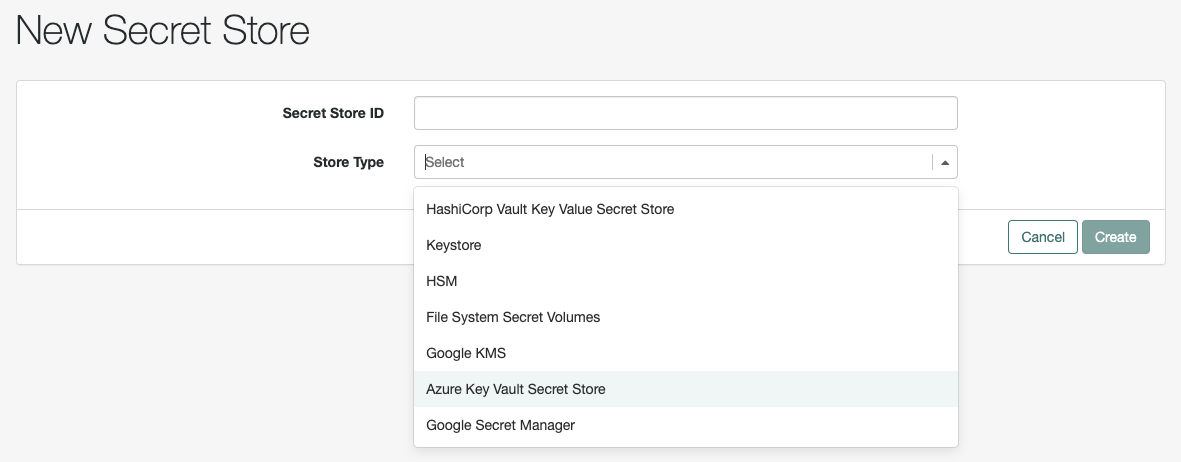This screenshot has height=462, width=1181.
Task: Click the Secret Store ID label
Action: click(x=333, y=113)
